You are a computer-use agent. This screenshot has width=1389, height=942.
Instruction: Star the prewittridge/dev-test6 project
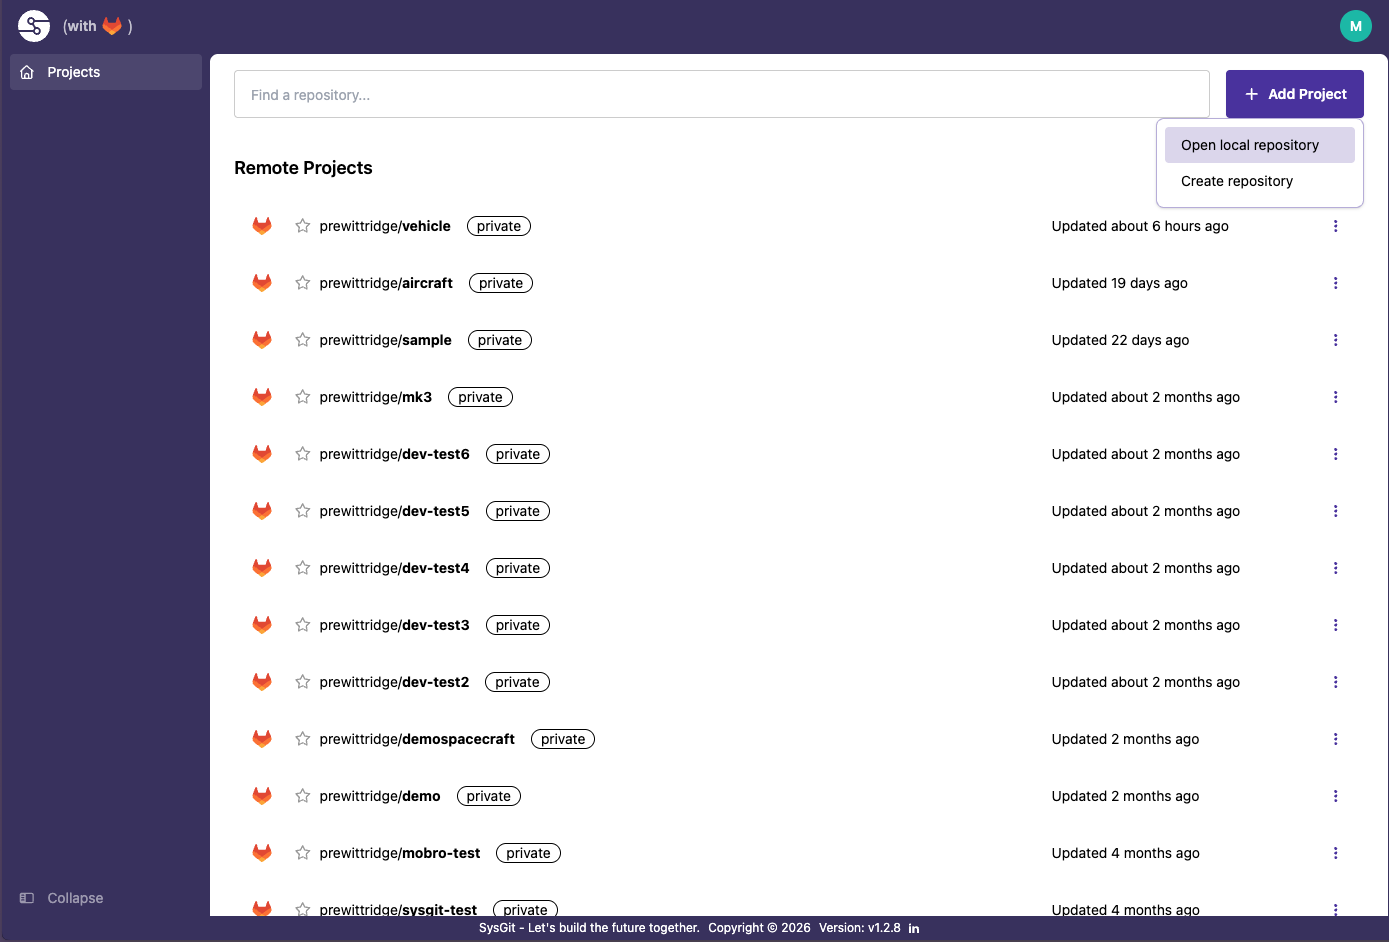point(302,454)
